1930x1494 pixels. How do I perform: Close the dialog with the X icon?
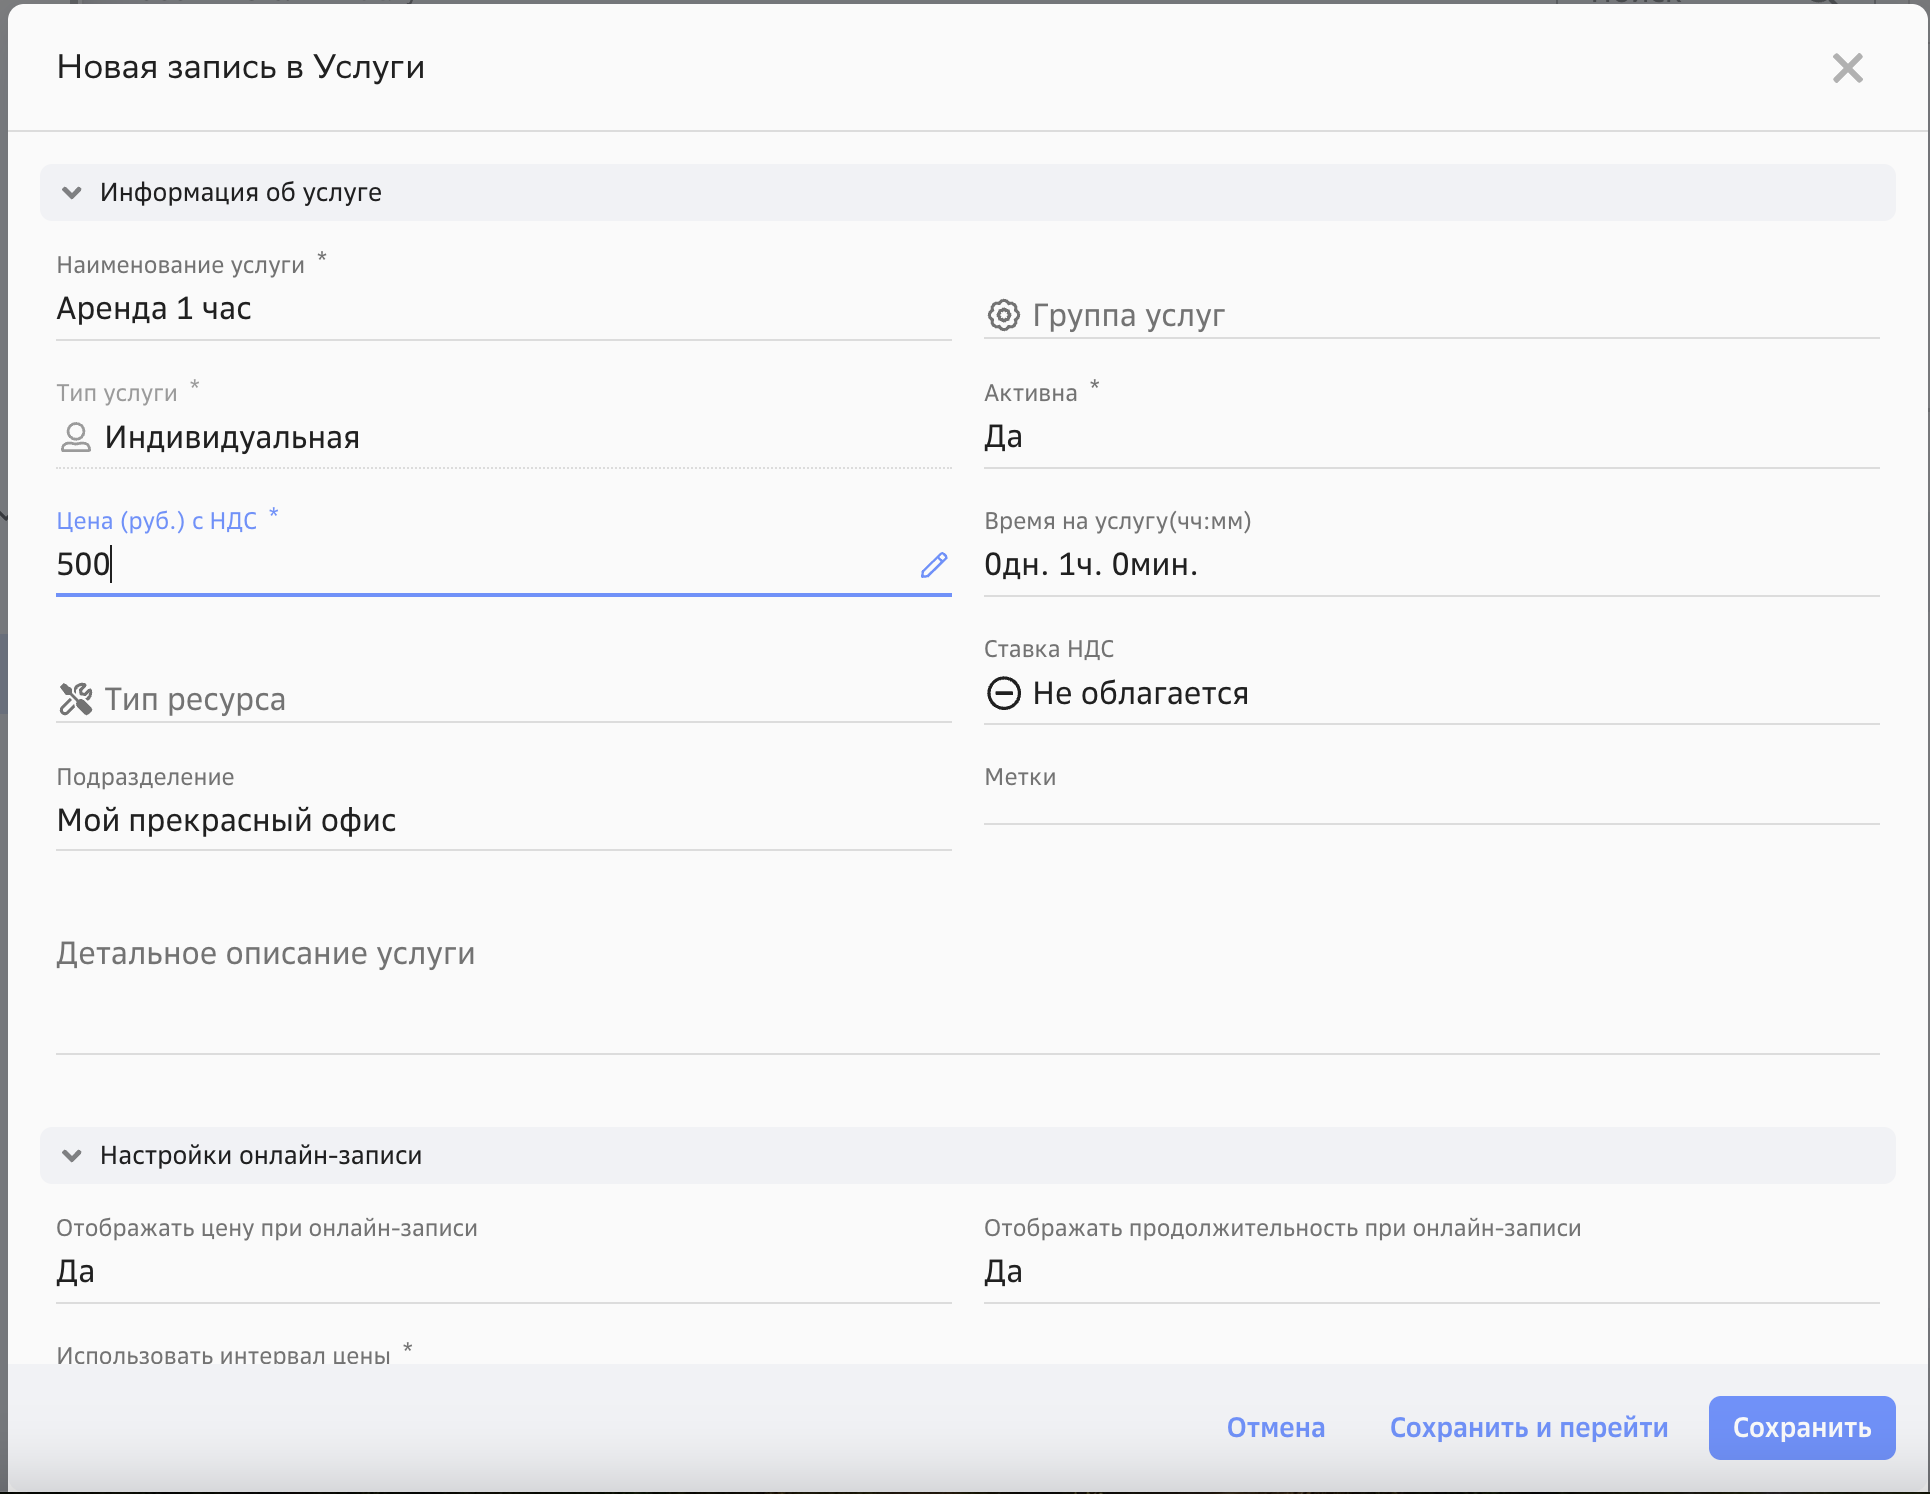pyautogui.click(x=1847, y=68)
